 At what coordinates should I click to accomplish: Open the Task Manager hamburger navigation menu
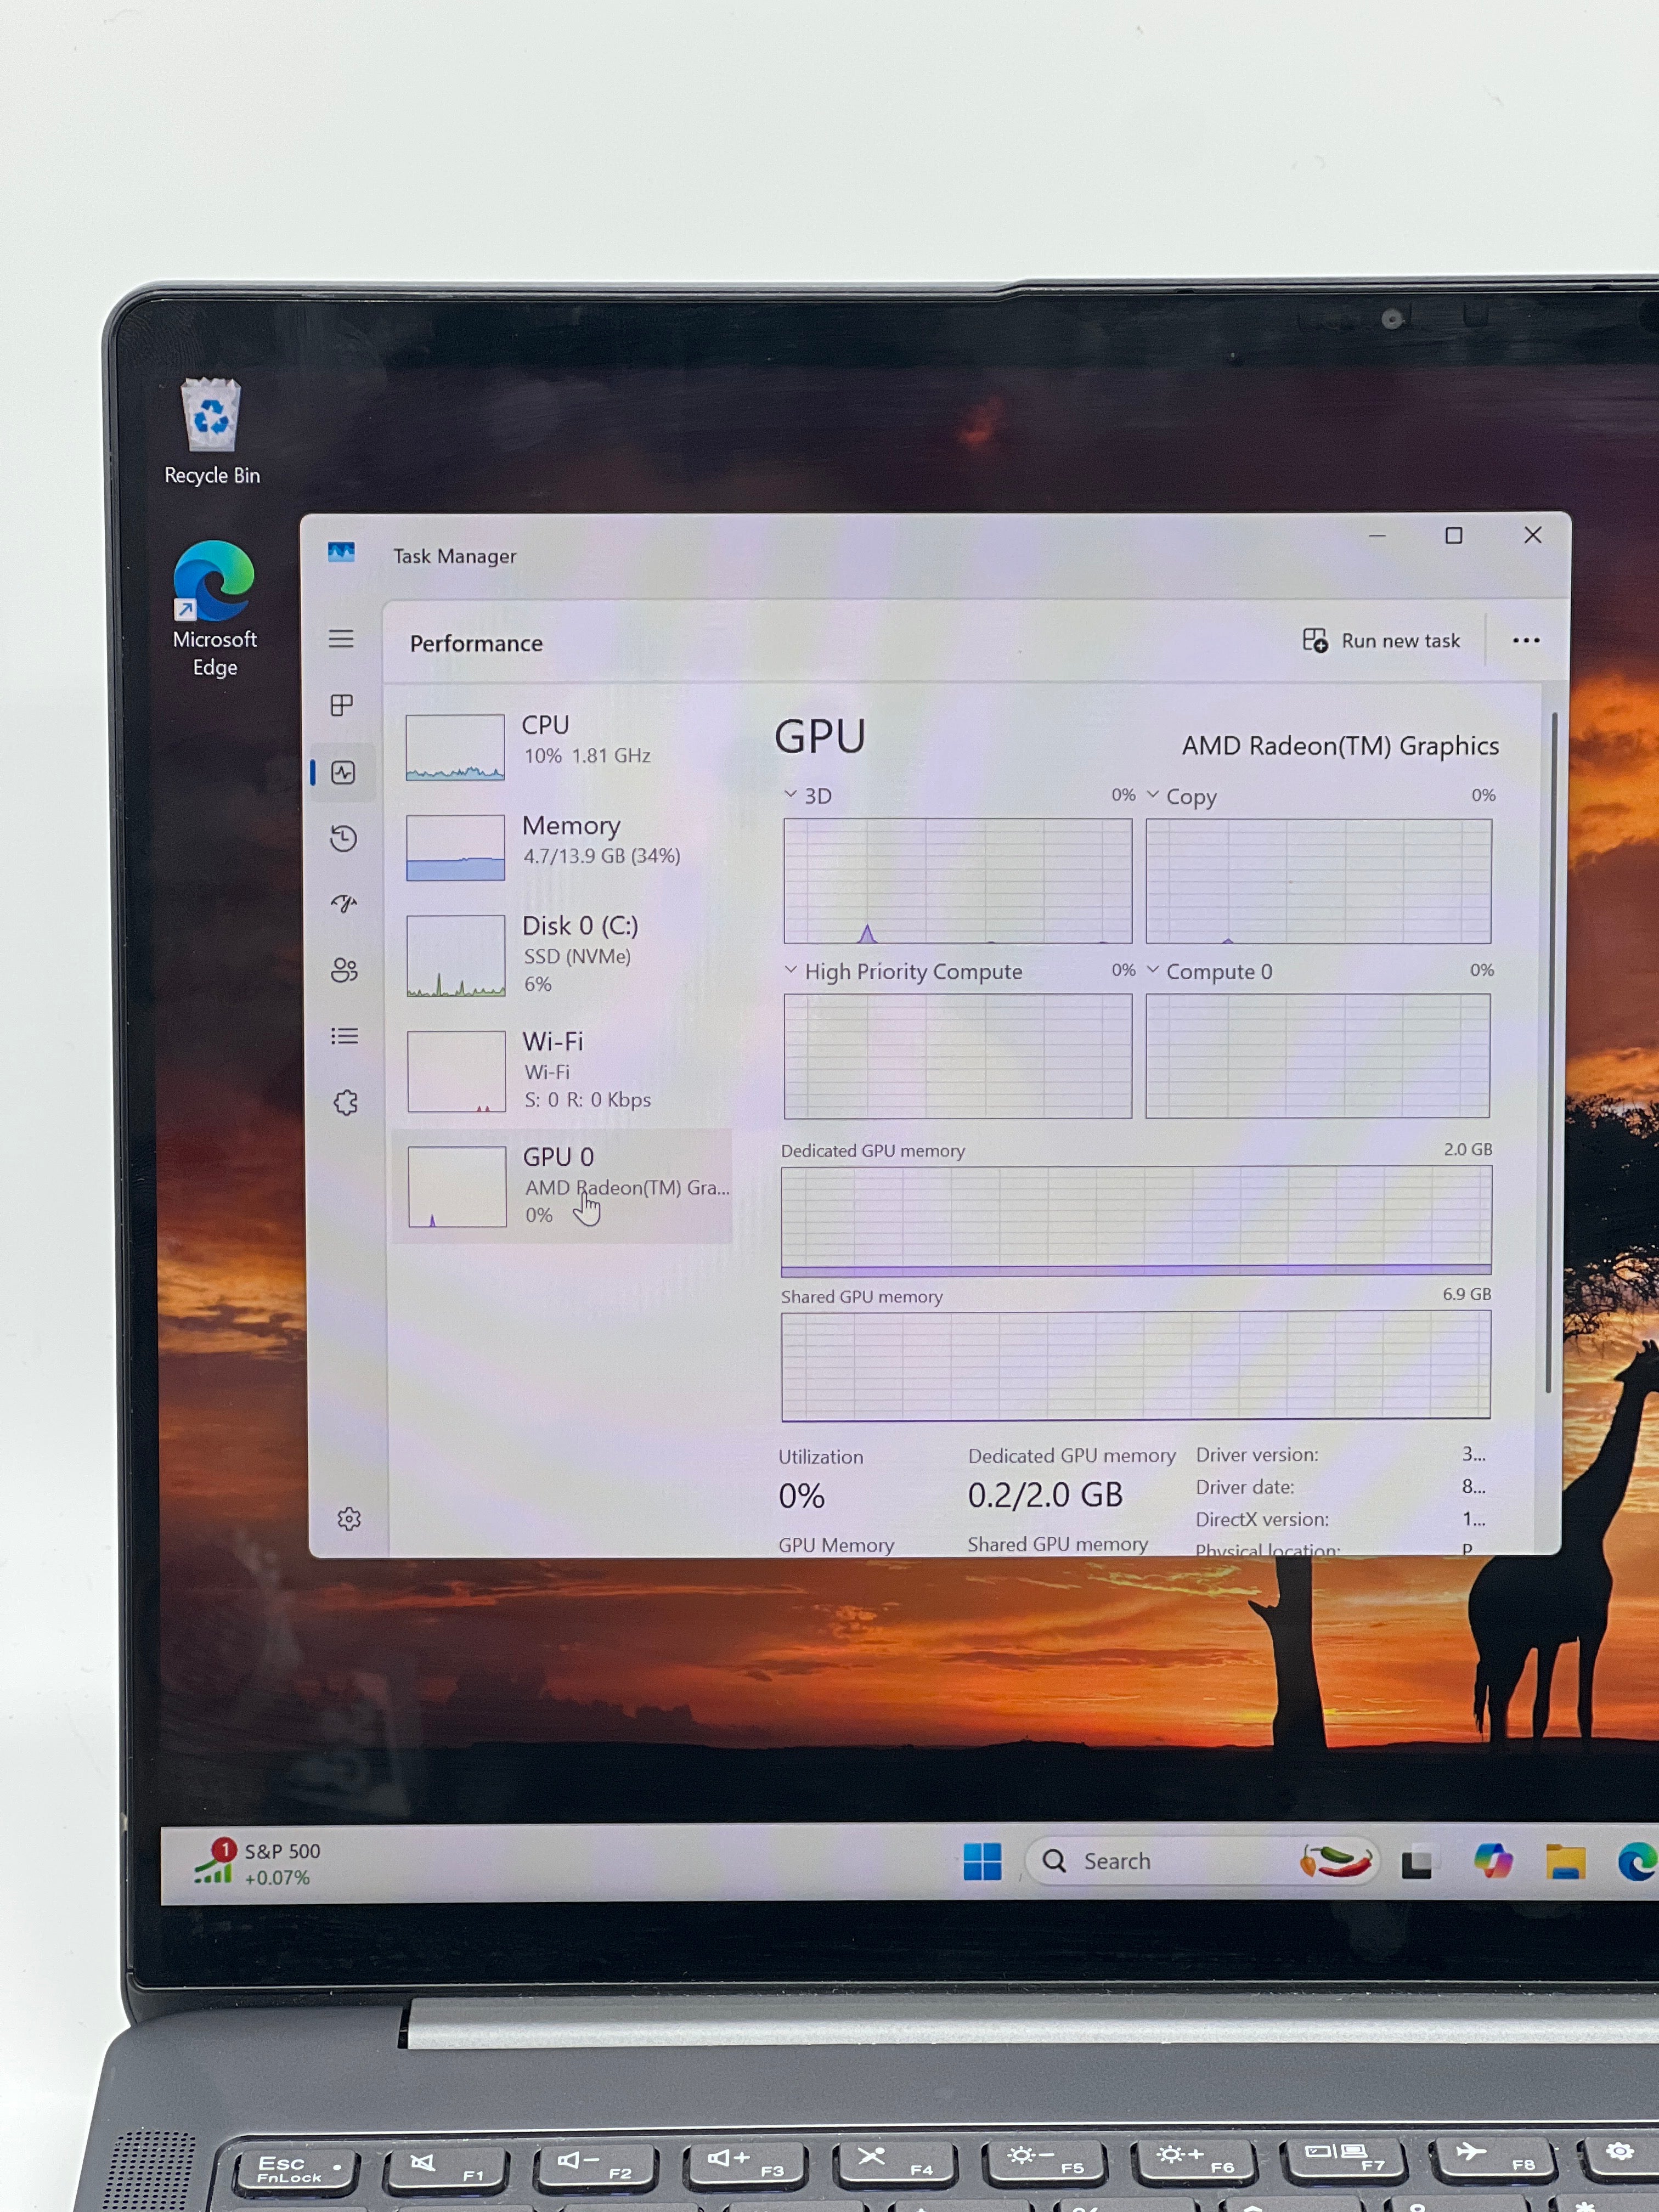(x=341, y=639)
